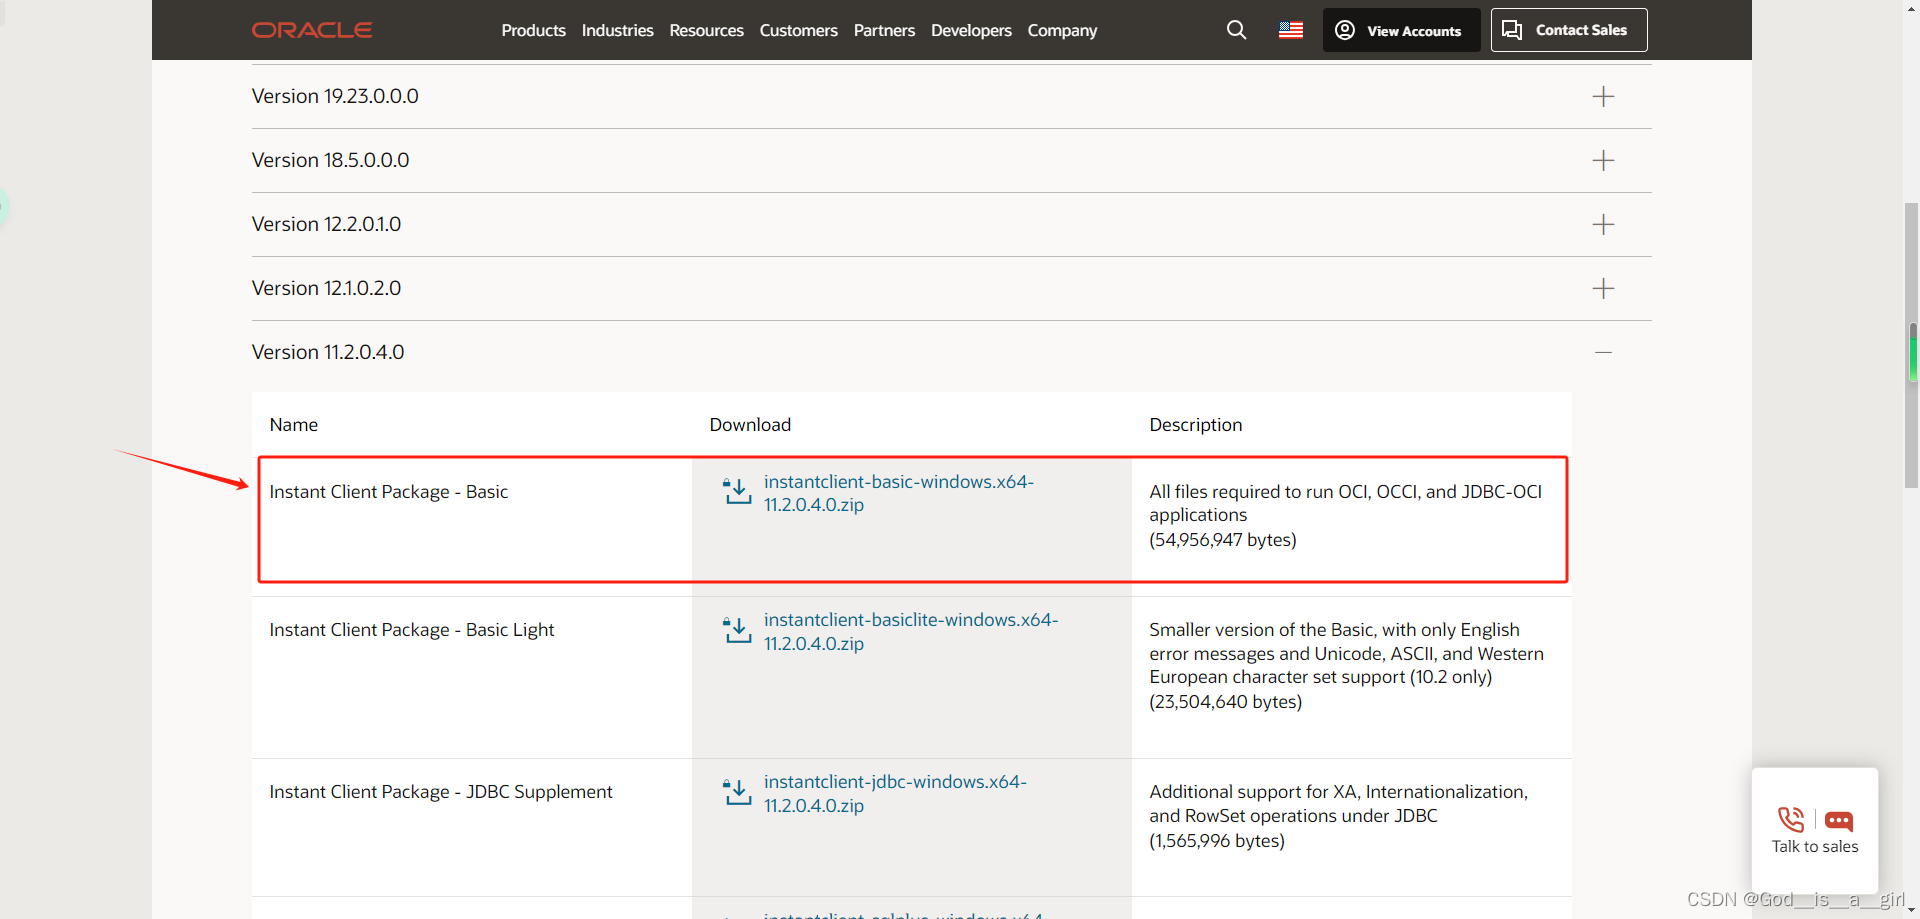The width and height of the screenshot is (1920, 919).
Task: Click the (1,565,996 bytes) size text
Action: tap(1217, 841)
